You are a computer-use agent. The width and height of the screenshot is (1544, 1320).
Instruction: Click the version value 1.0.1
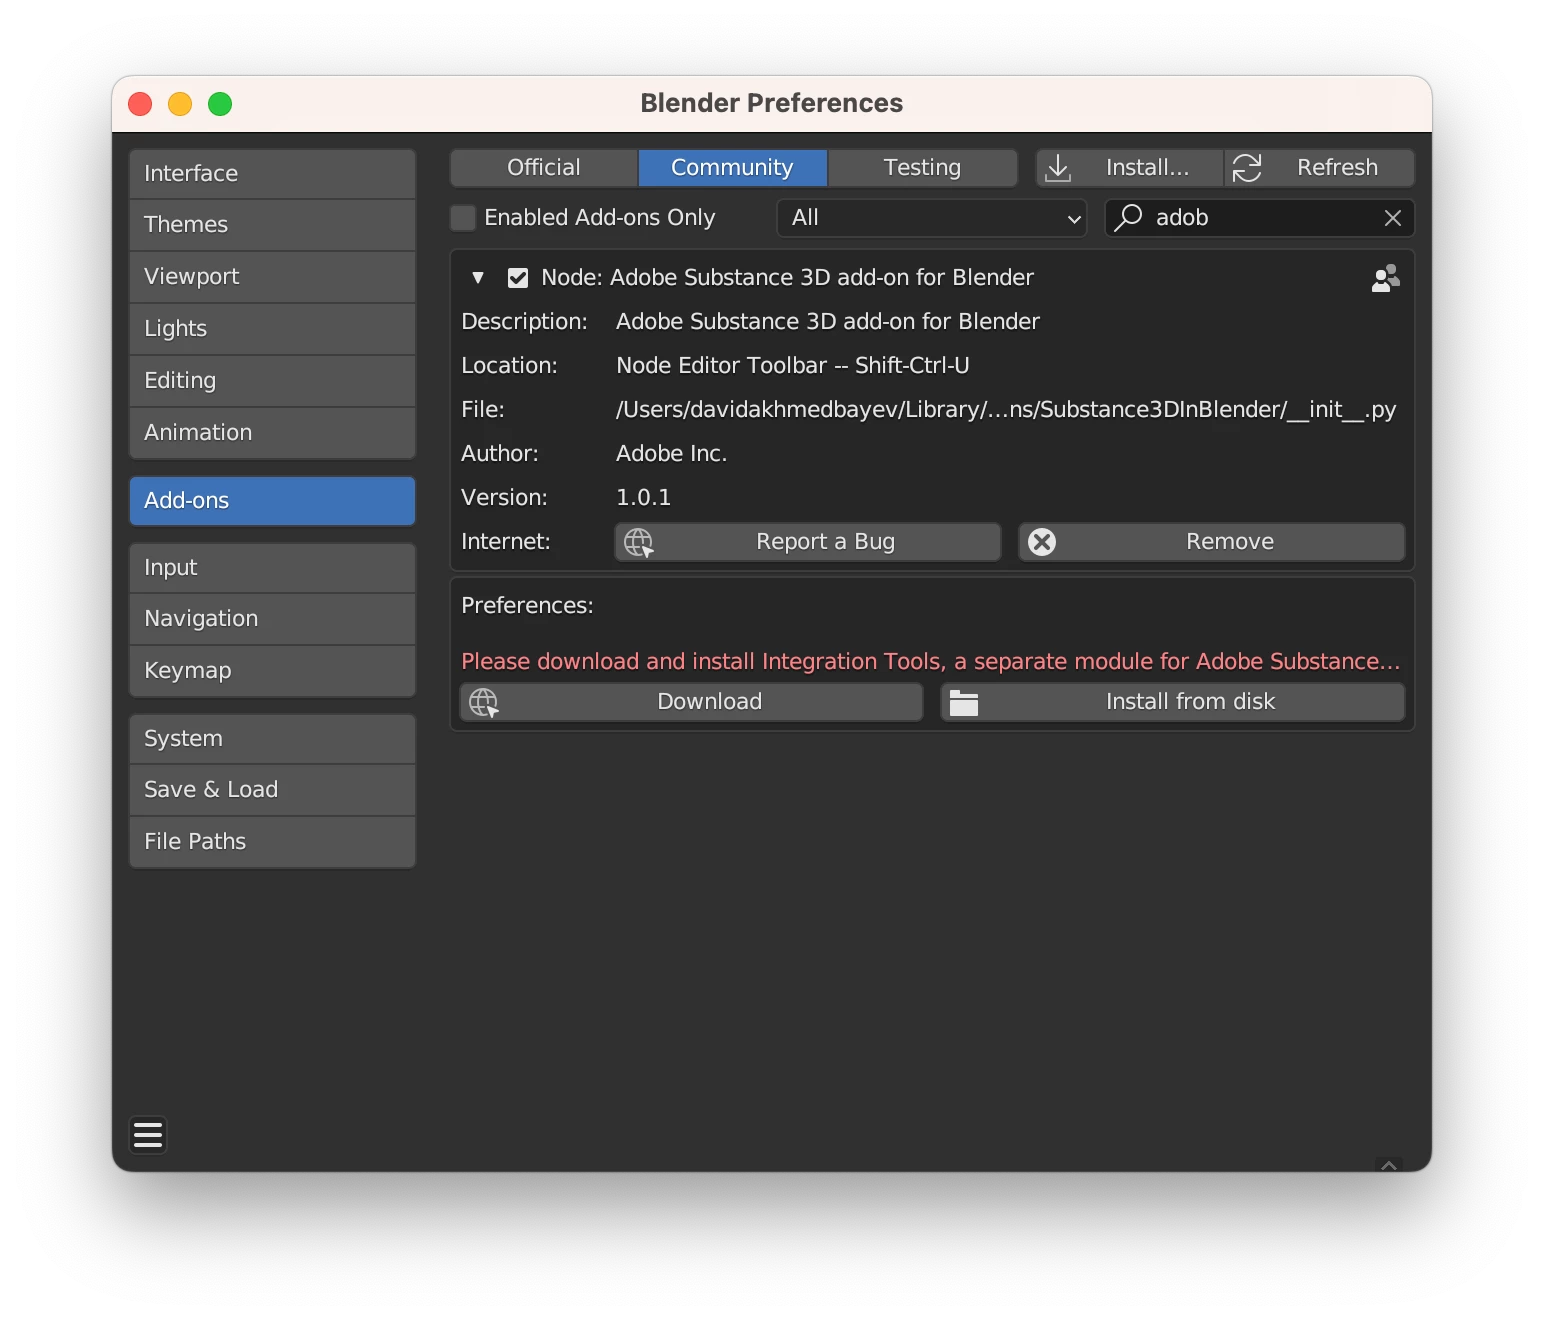pos(644,498)
